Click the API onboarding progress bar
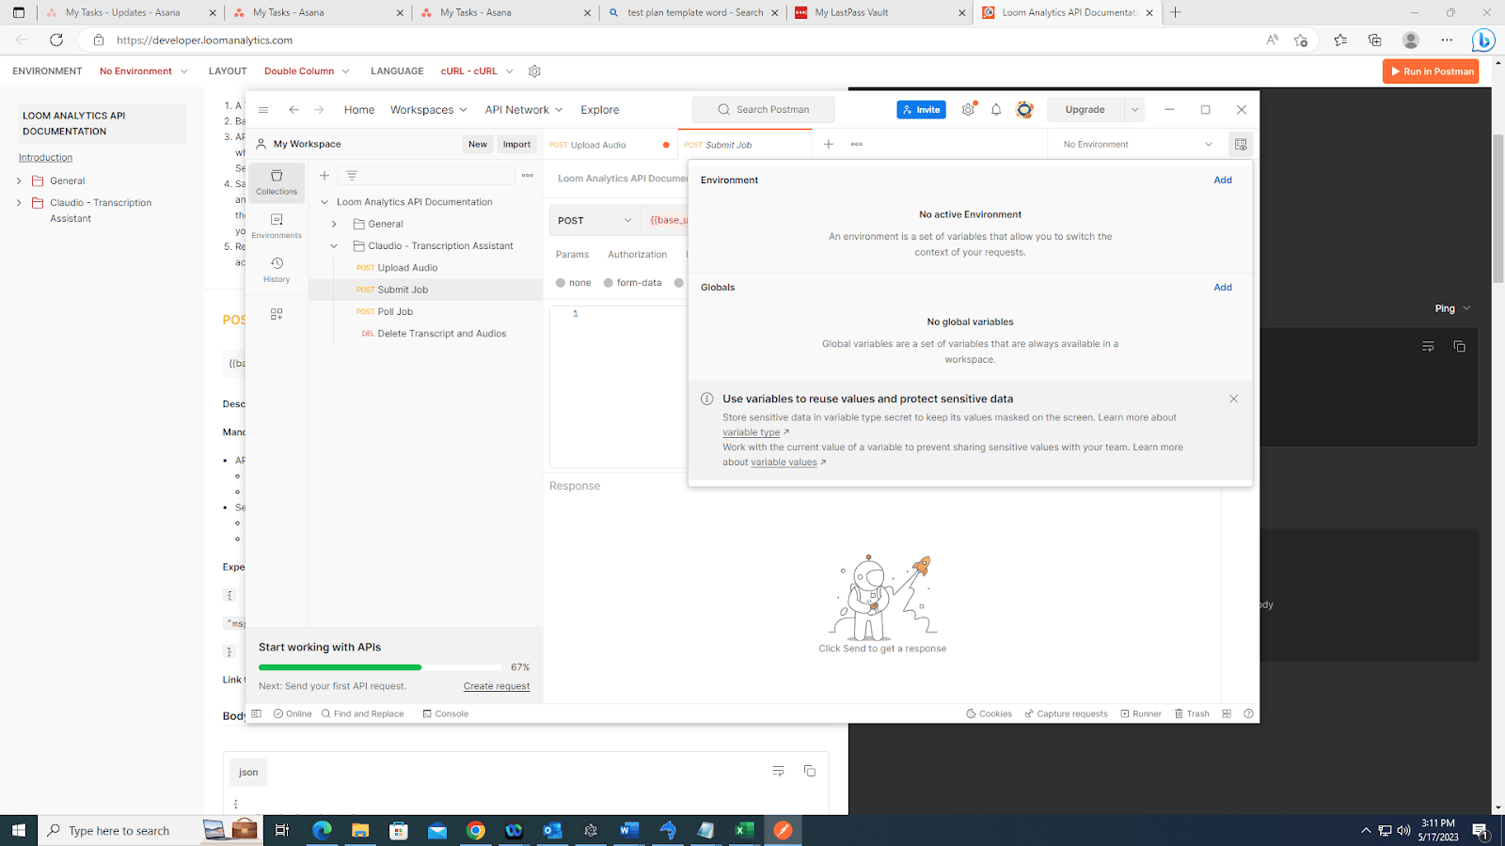Screen dimensions: 1505x846 [380, 667]
